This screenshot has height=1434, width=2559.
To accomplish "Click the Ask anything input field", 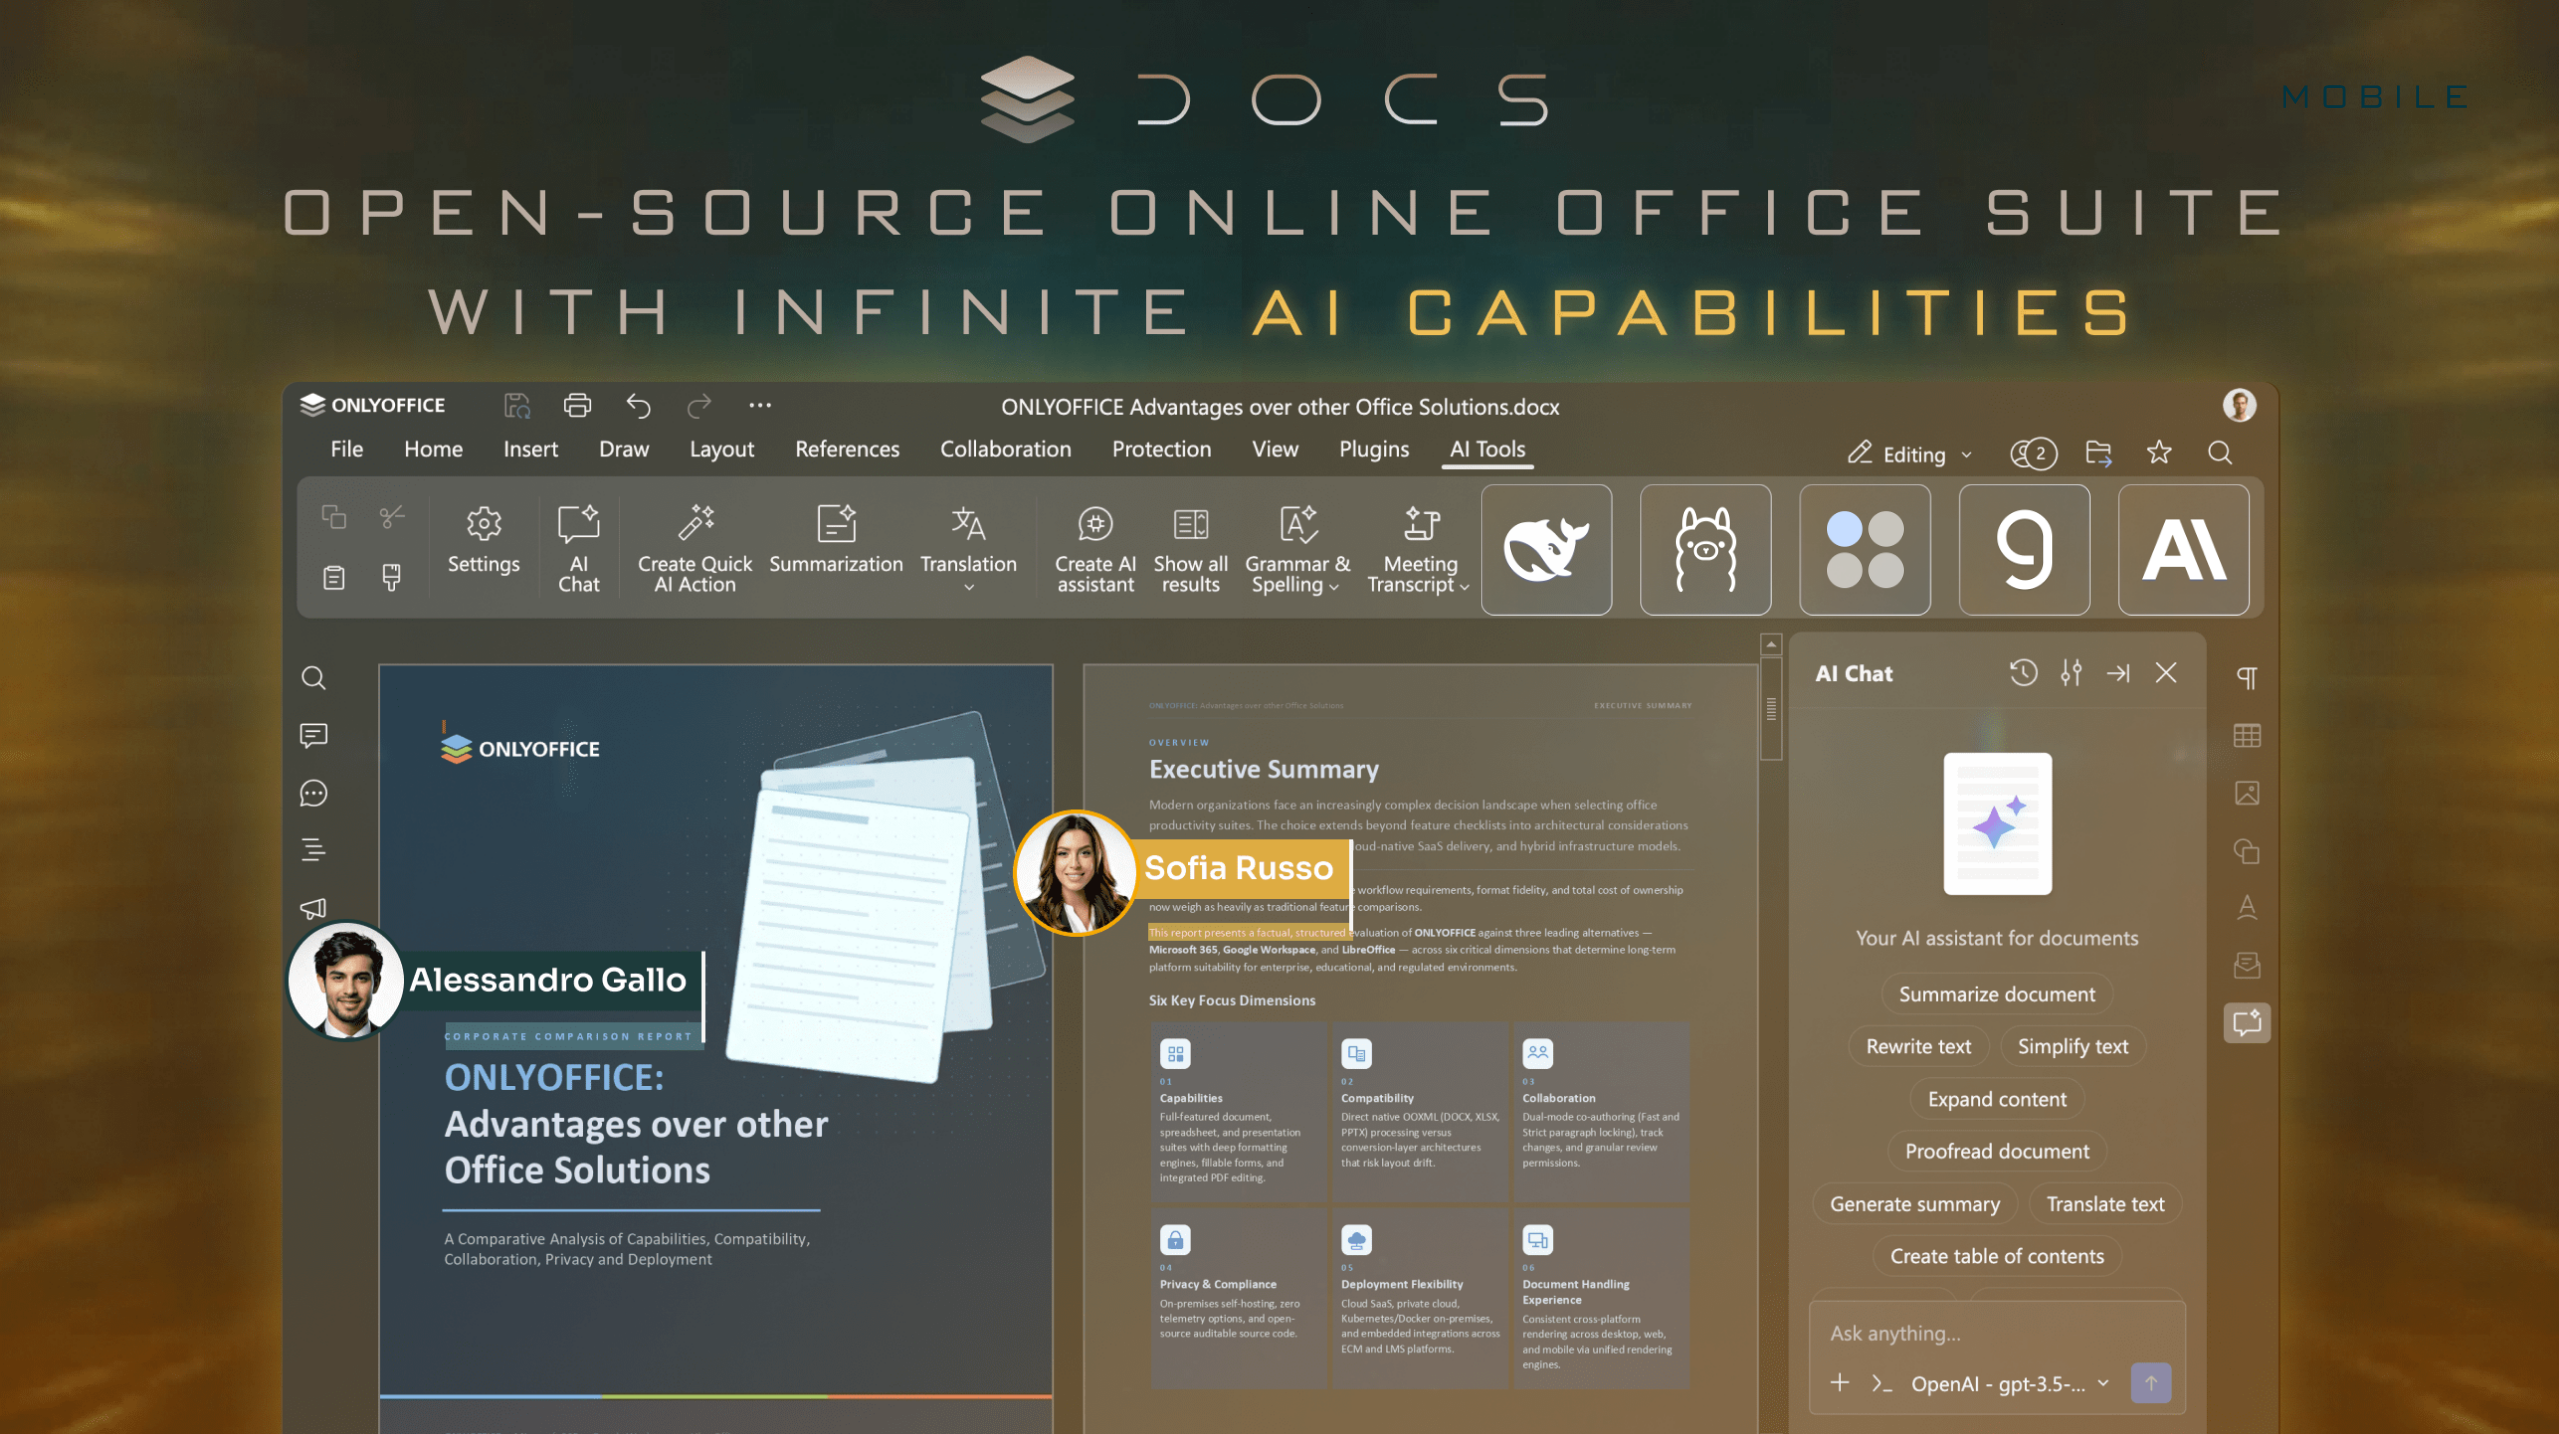I will 1996,1333.
